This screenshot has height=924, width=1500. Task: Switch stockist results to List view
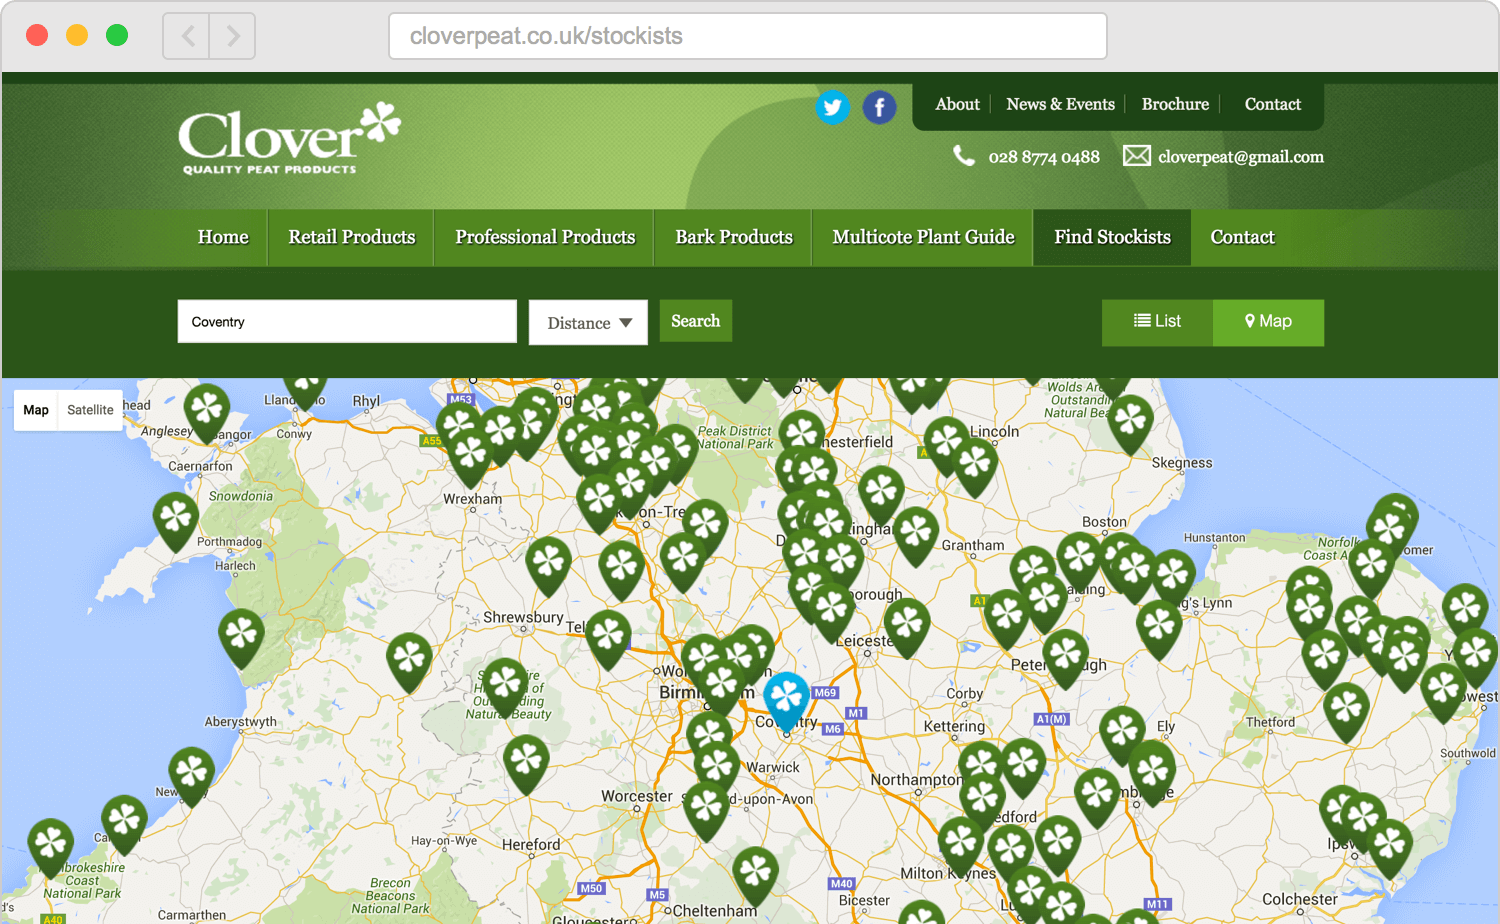point(1157,321)
